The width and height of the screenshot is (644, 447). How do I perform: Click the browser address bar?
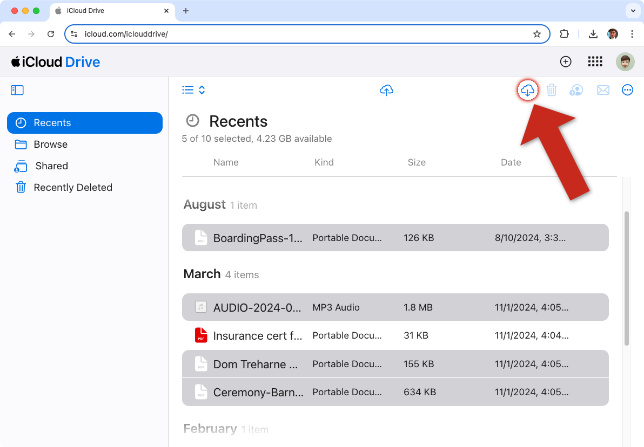pyautogui.click(x=307, y=34)
